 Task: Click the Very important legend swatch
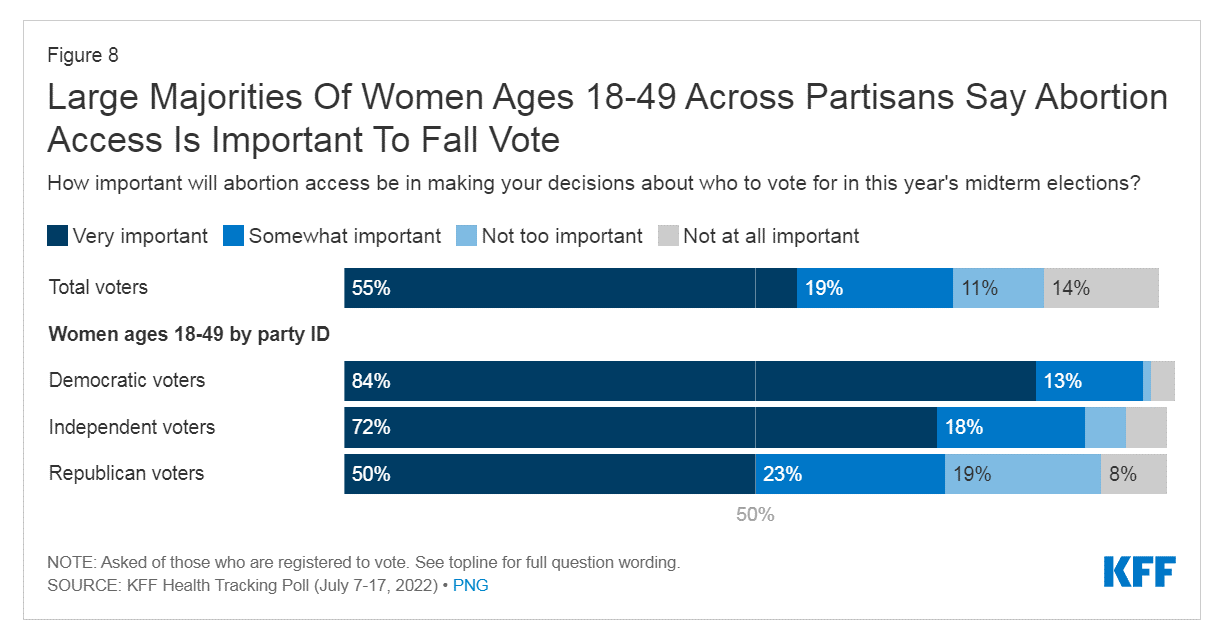(x=58, y=237)
